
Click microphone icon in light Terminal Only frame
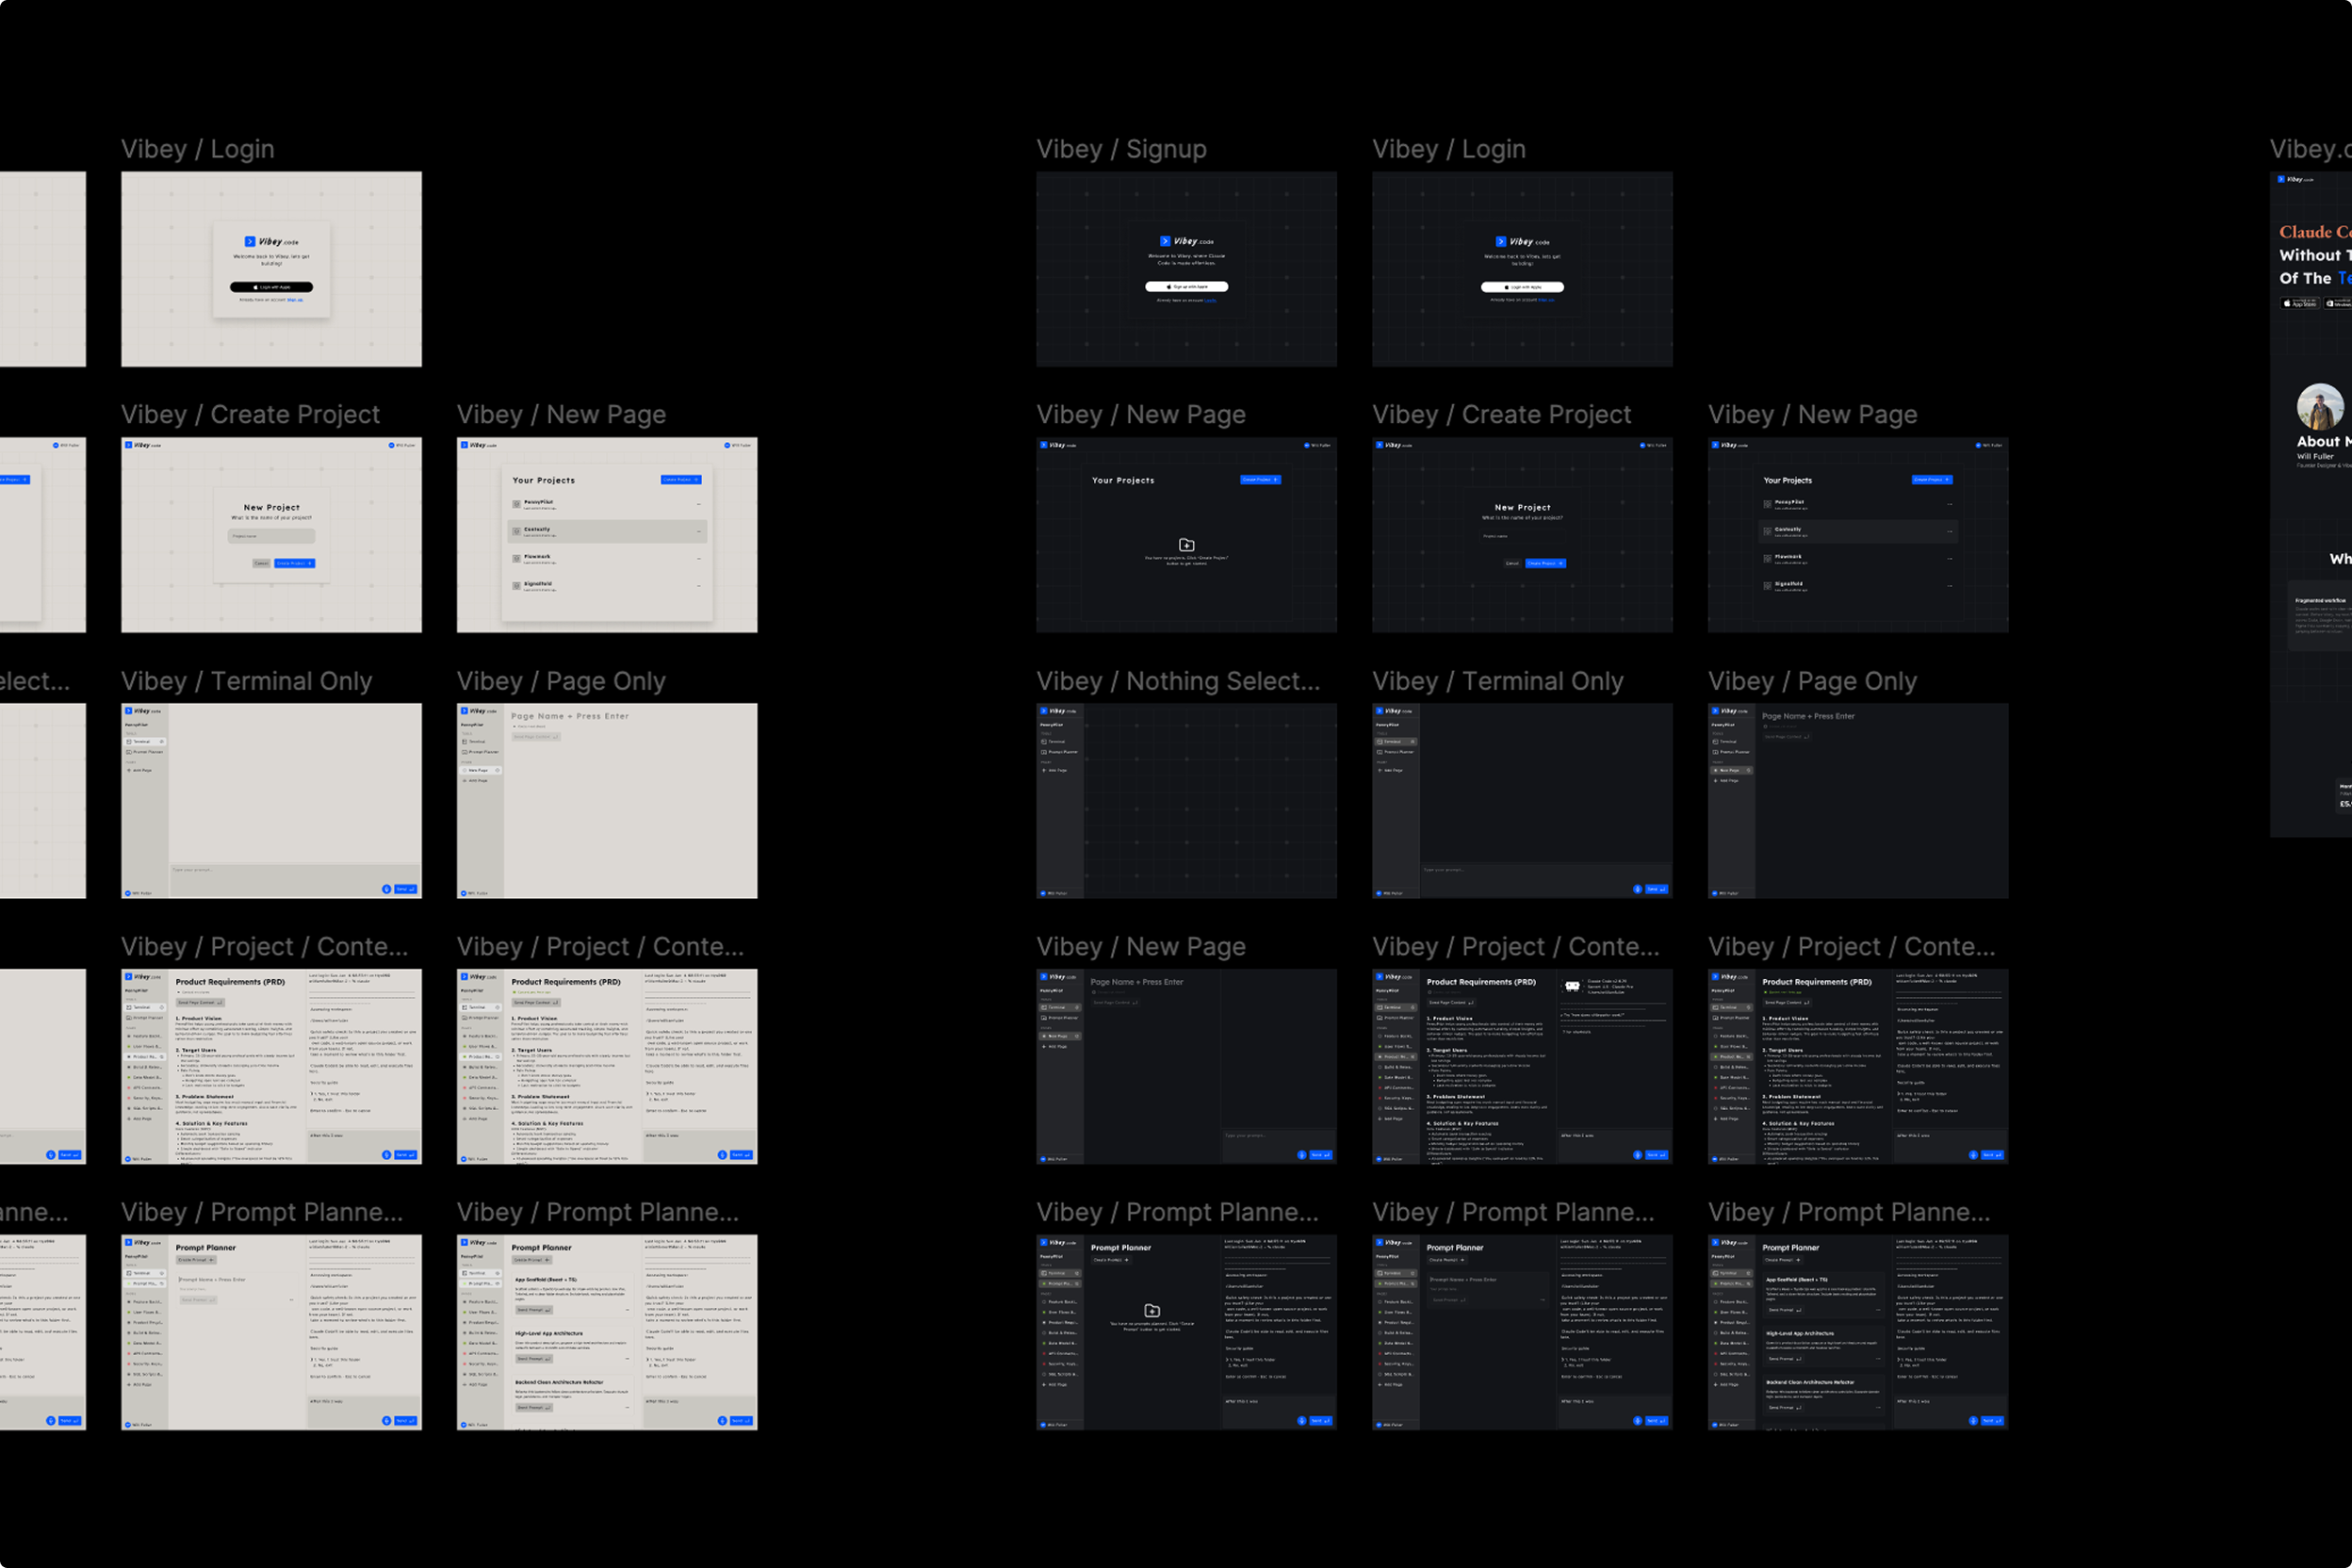coord(386,889)
